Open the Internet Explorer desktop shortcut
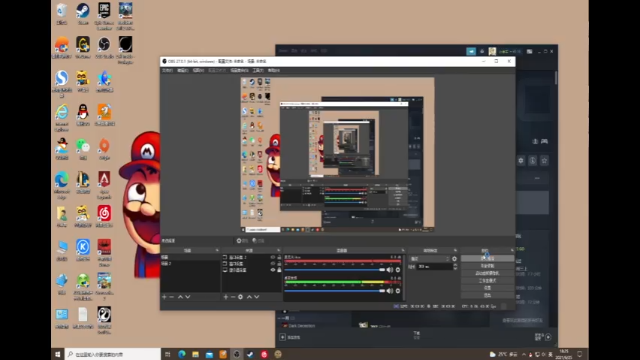 pyautogui.click(x=62, y=118)
